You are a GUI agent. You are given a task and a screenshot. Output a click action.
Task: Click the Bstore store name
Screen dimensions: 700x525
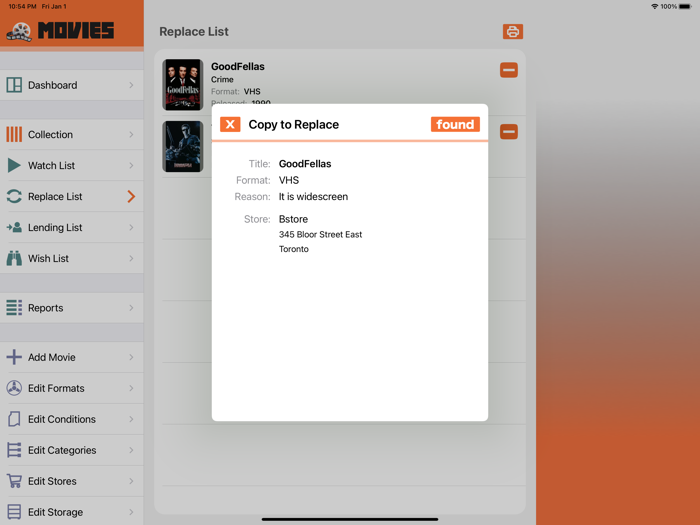coord(293,219)
